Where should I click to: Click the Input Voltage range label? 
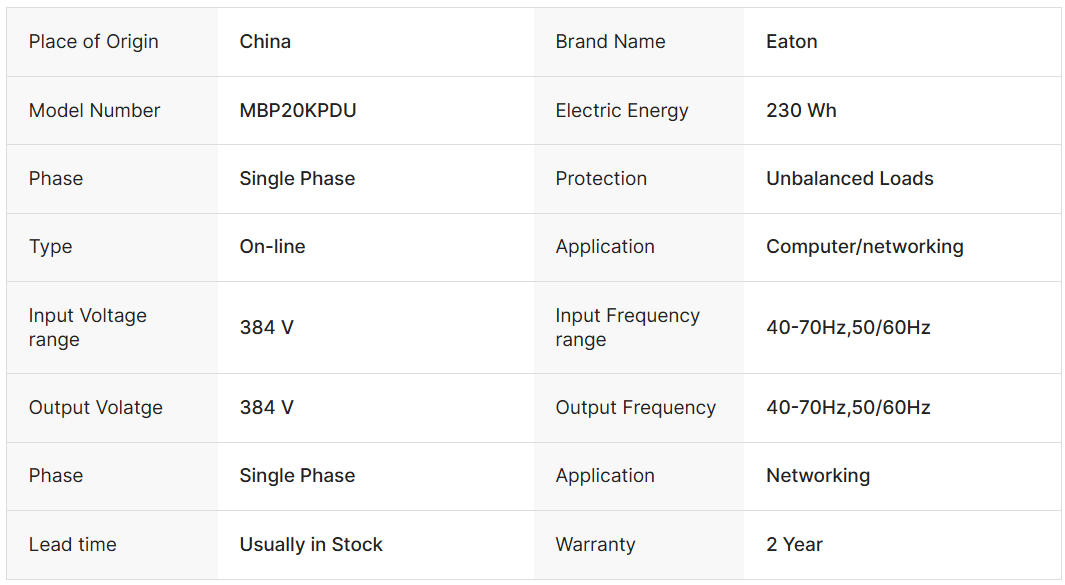(87, 327)
